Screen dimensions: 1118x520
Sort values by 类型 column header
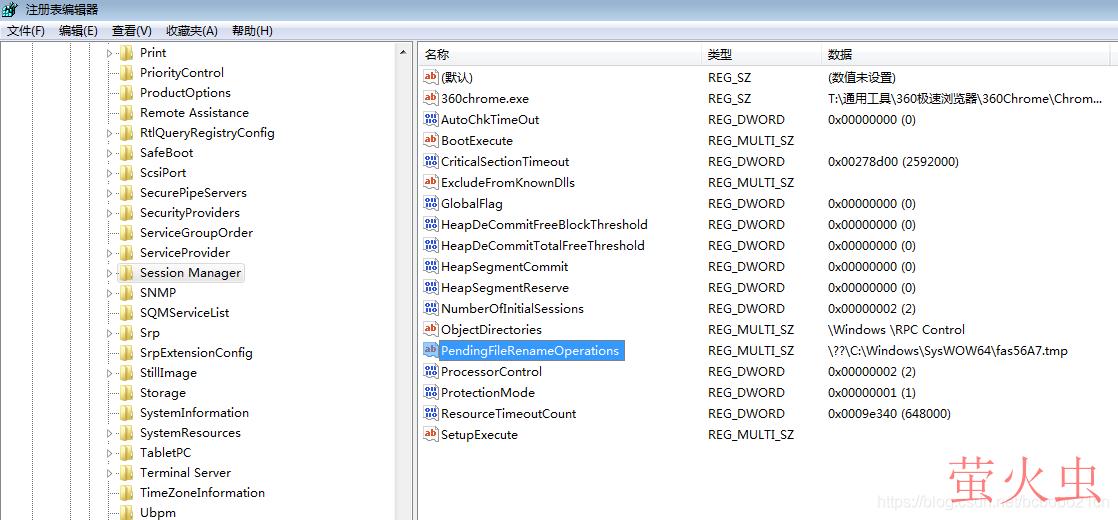[761, 55]
